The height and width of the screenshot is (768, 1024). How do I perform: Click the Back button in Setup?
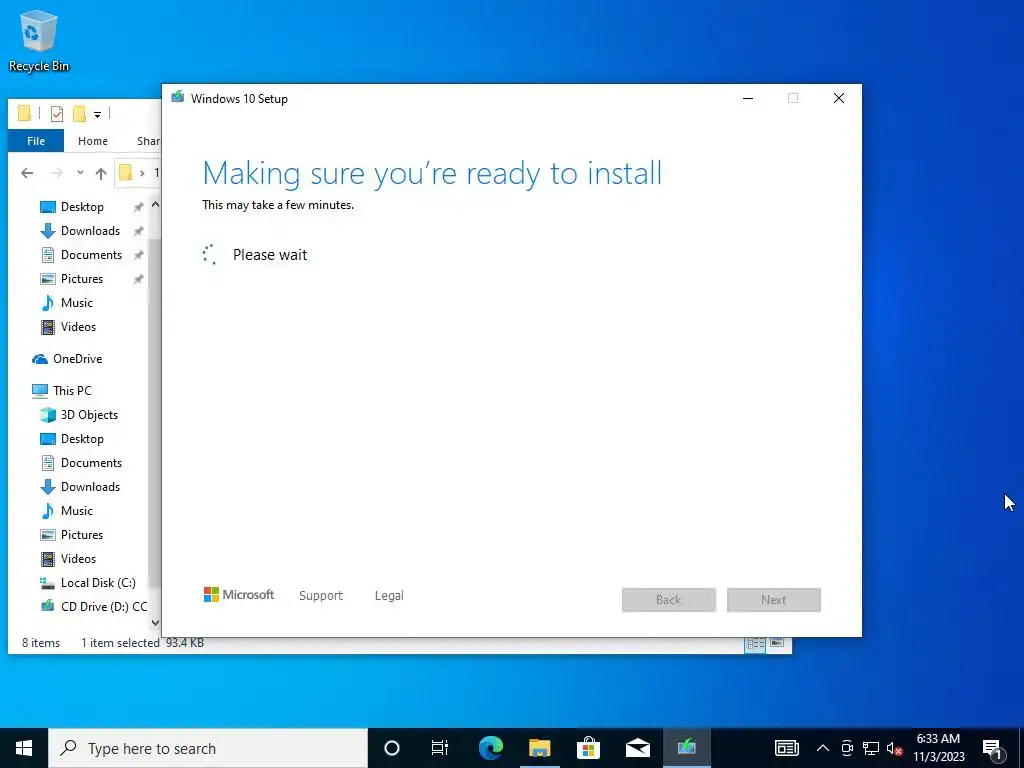(669, 600)
